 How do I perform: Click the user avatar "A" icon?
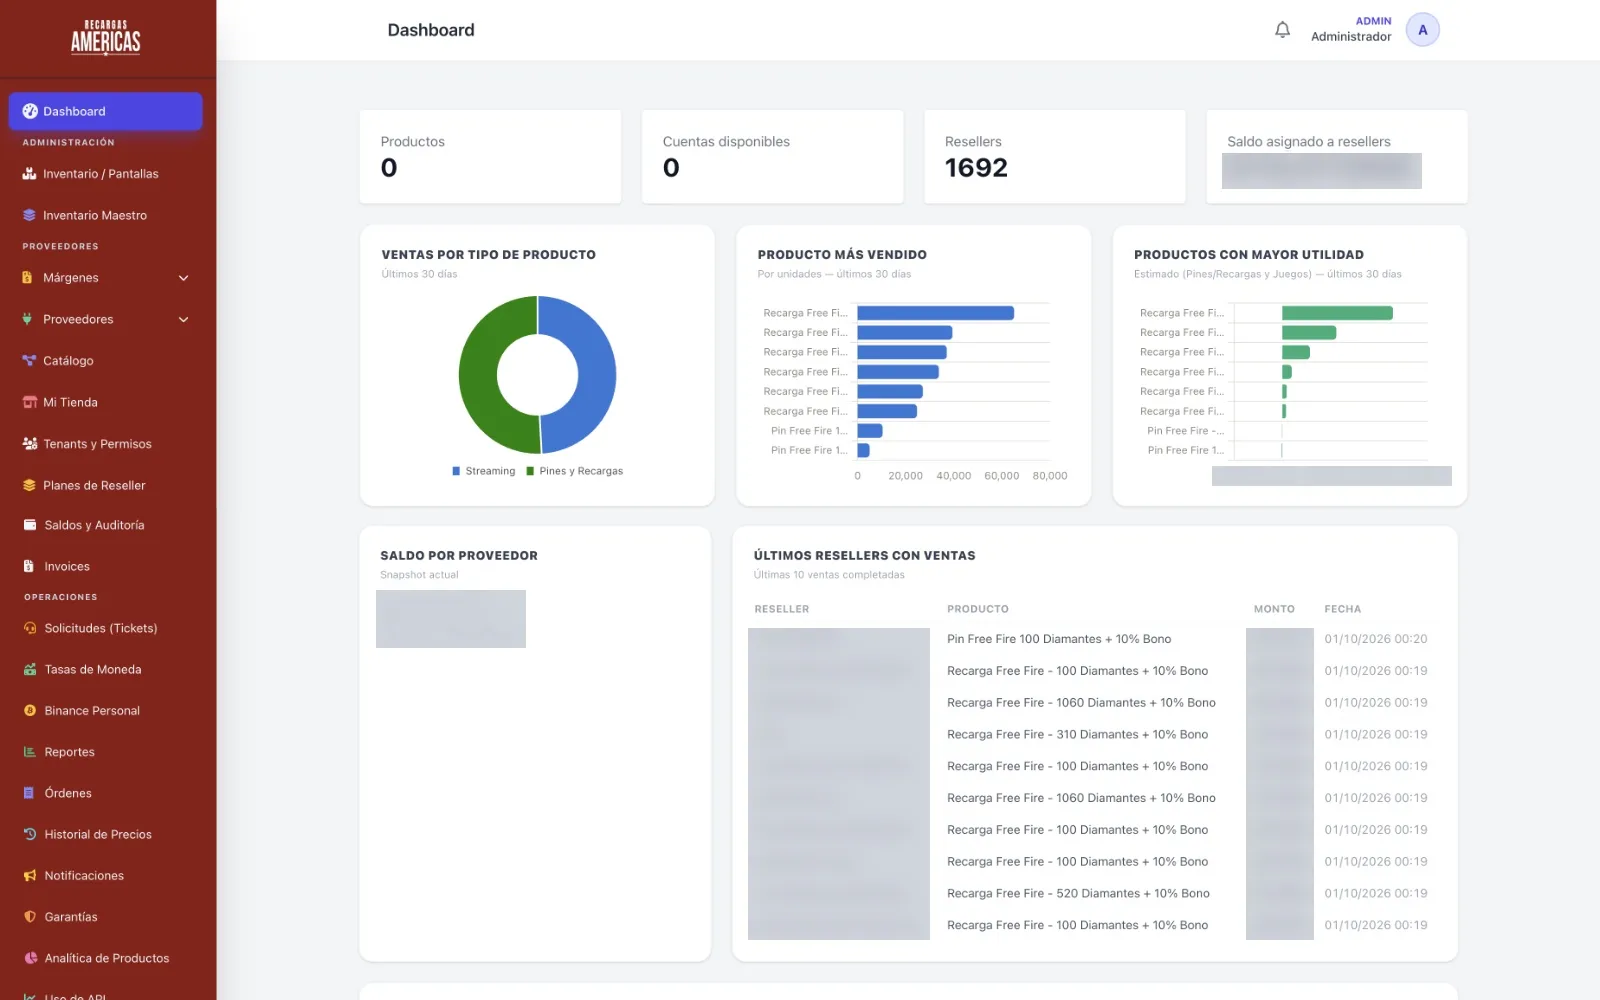tap(1422, 30)
